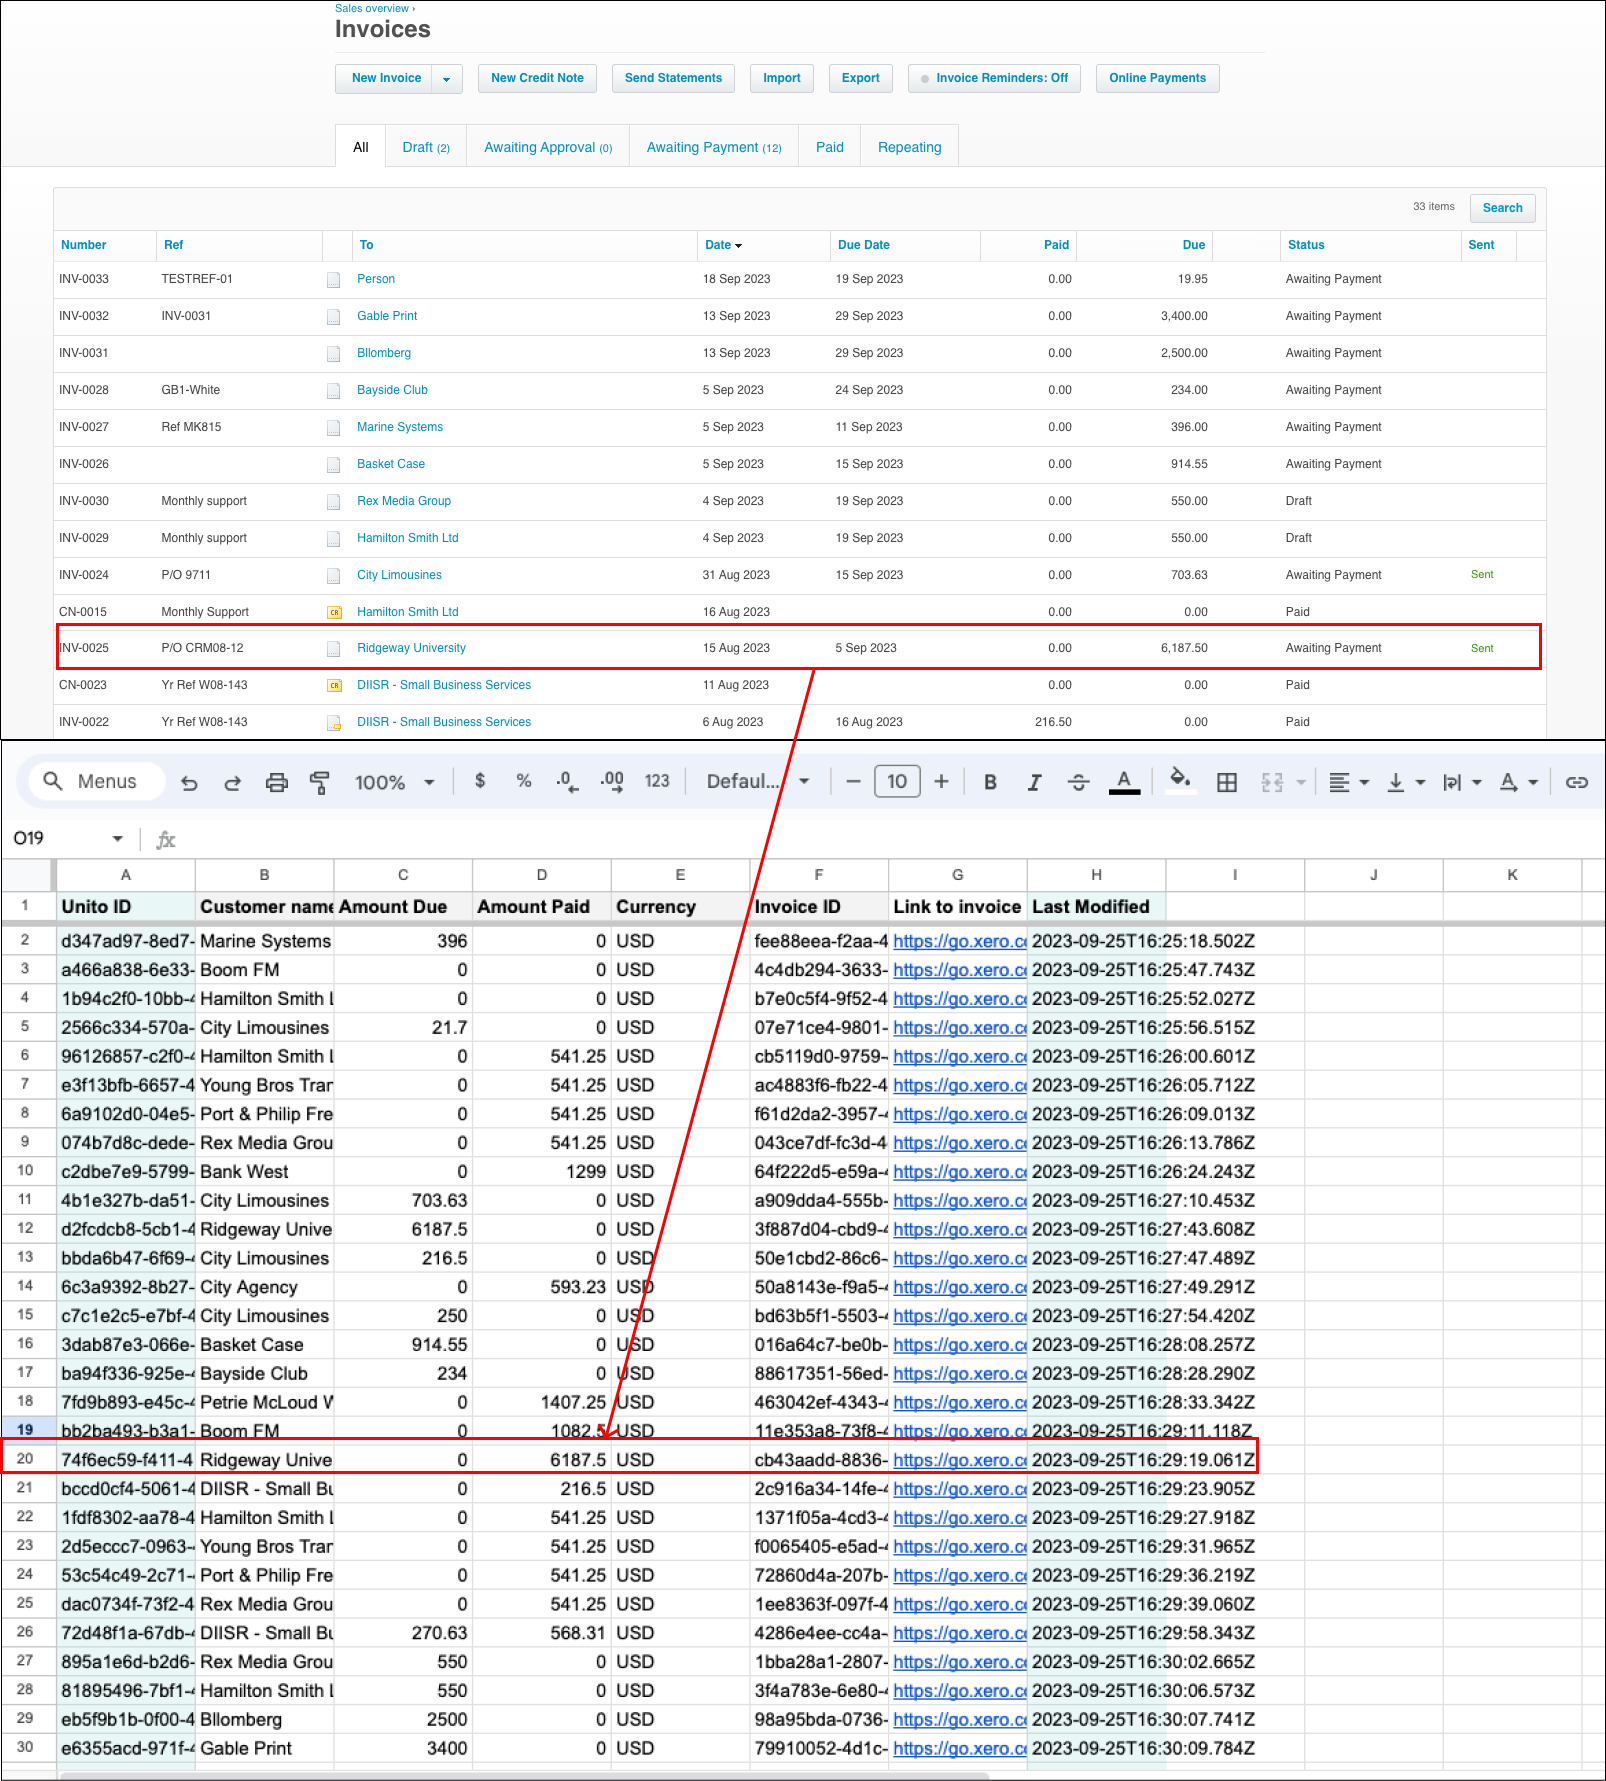Open the zoom 100% dropdown
Screen dimensions: 1606x1781
(392, 782)
